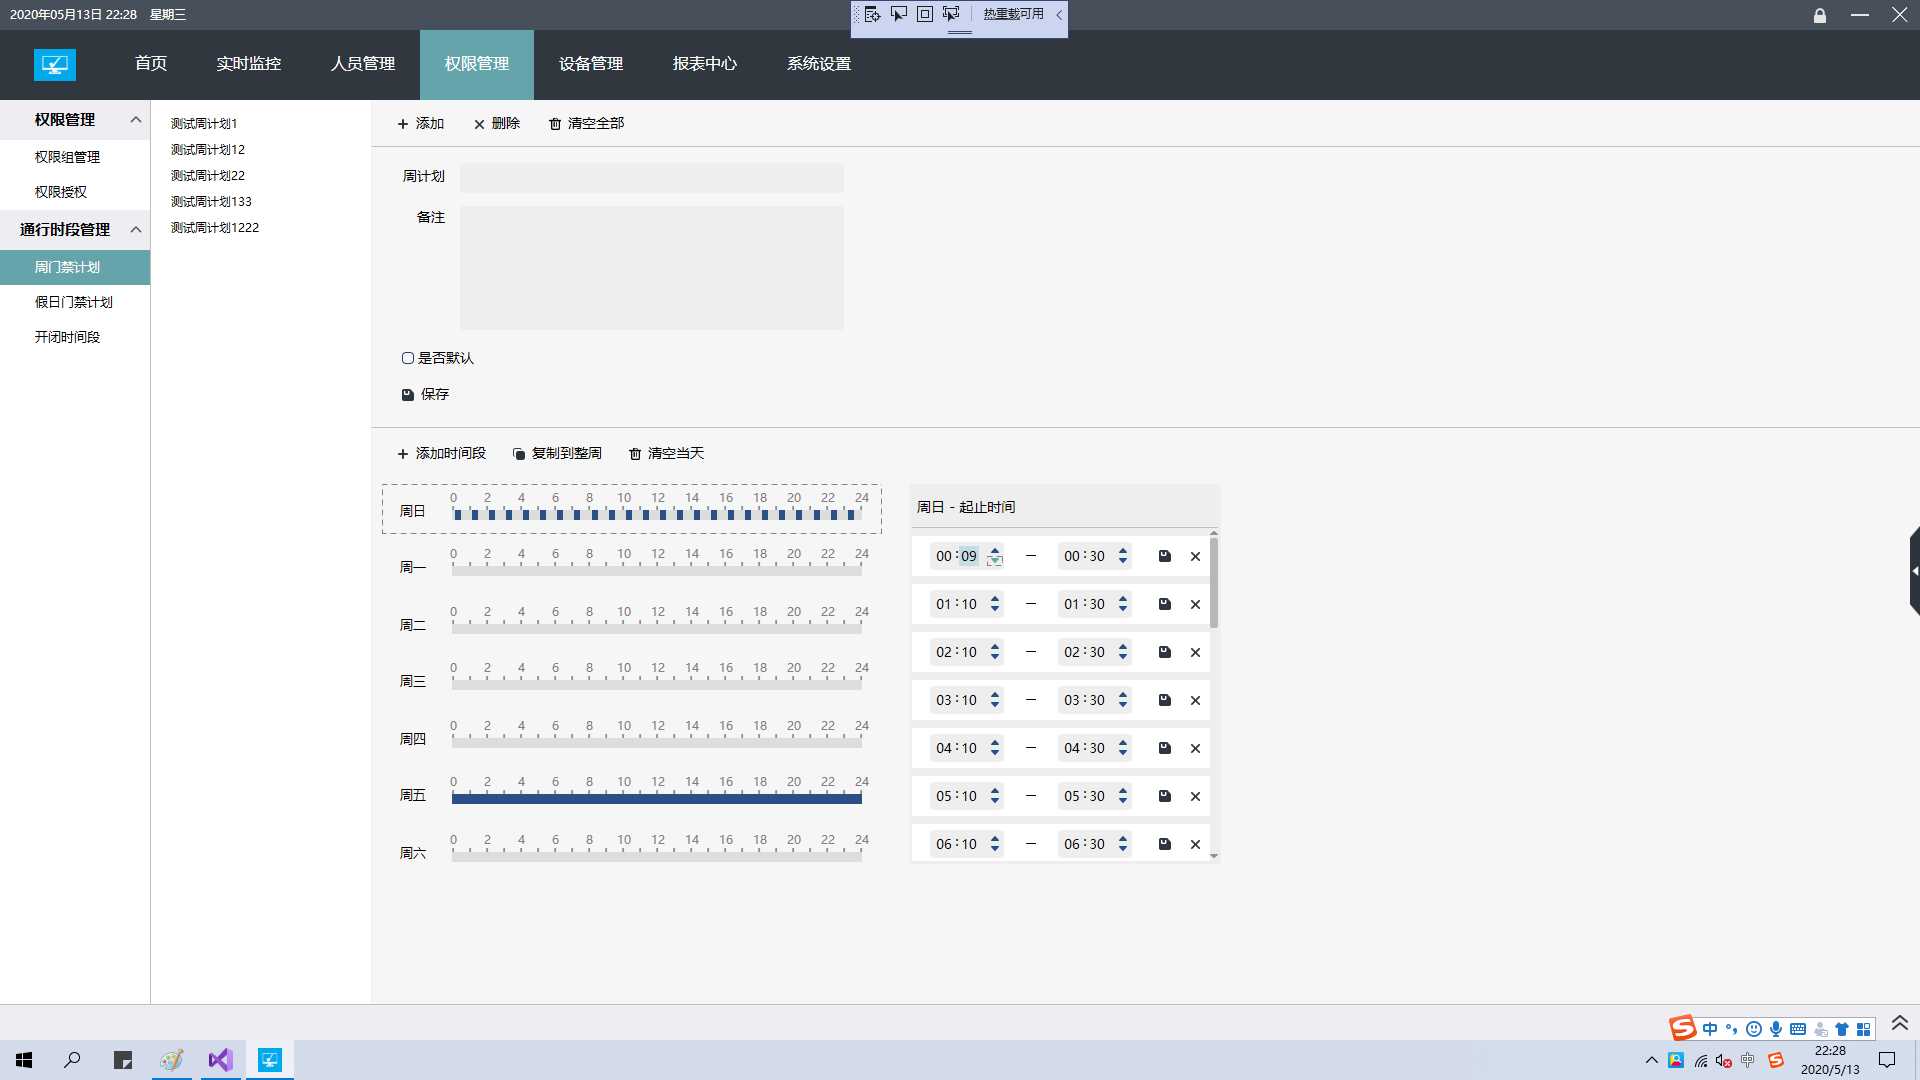Click the 保存 button
Viewport: 1920px width, 1080px height.
click(425, 394)
